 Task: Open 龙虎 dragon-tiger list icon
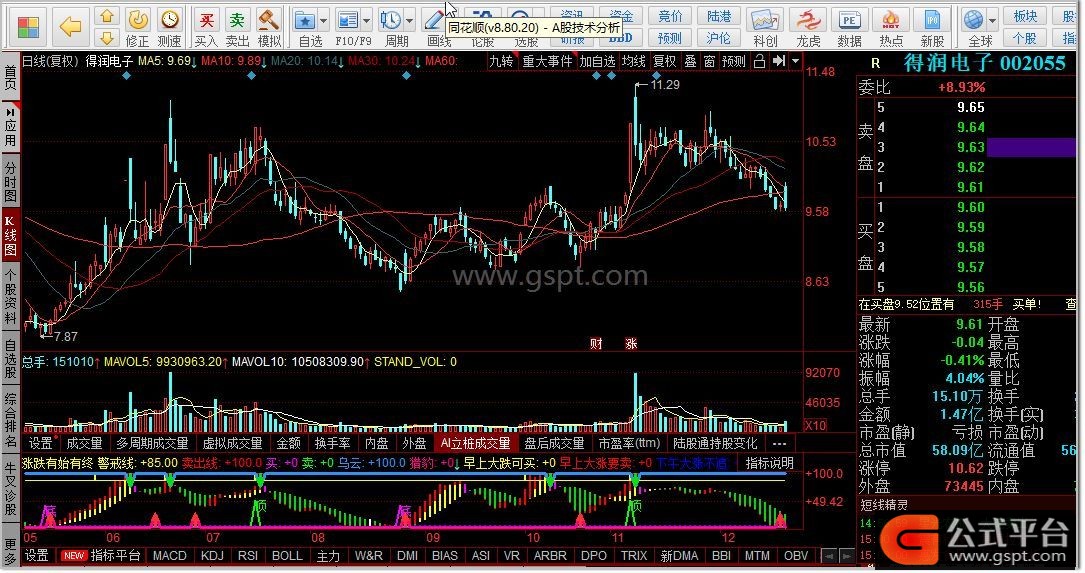click(x=808, y=28)
